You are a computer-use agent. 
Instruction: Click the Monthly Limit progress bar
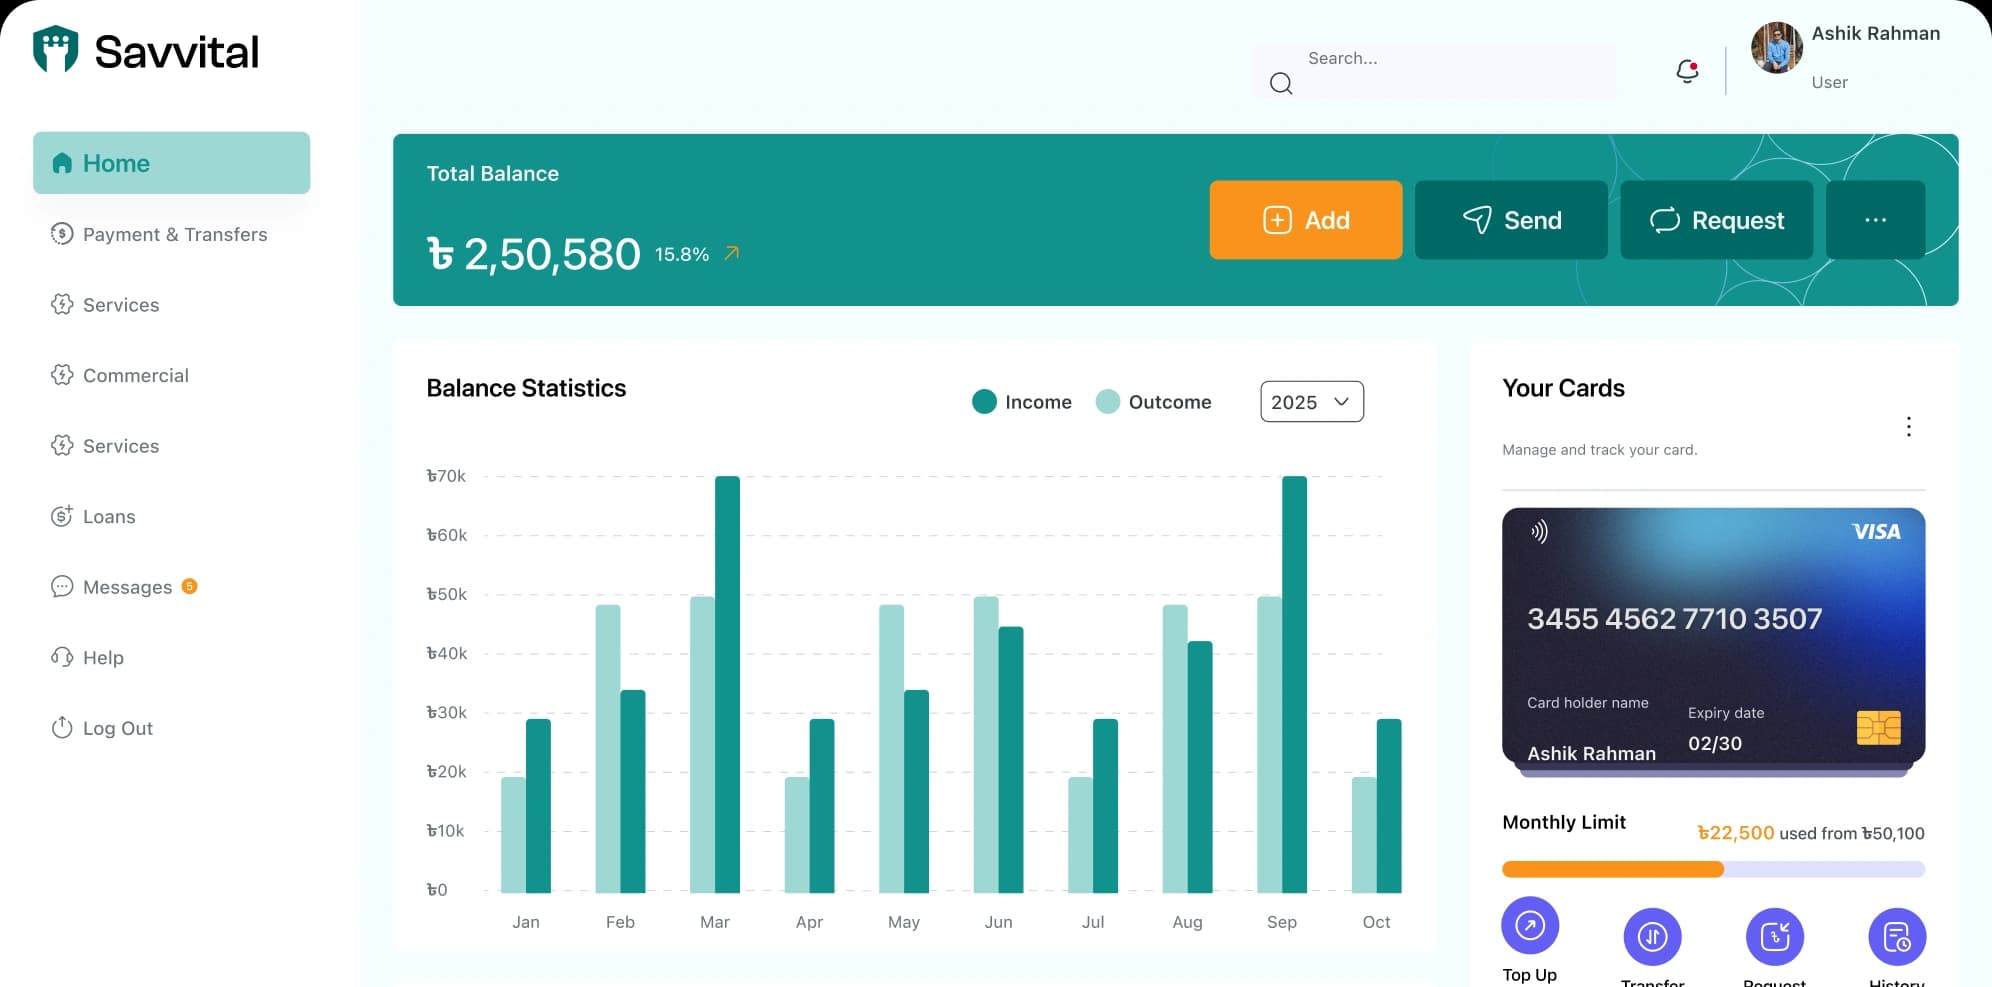click(1712, 869)
